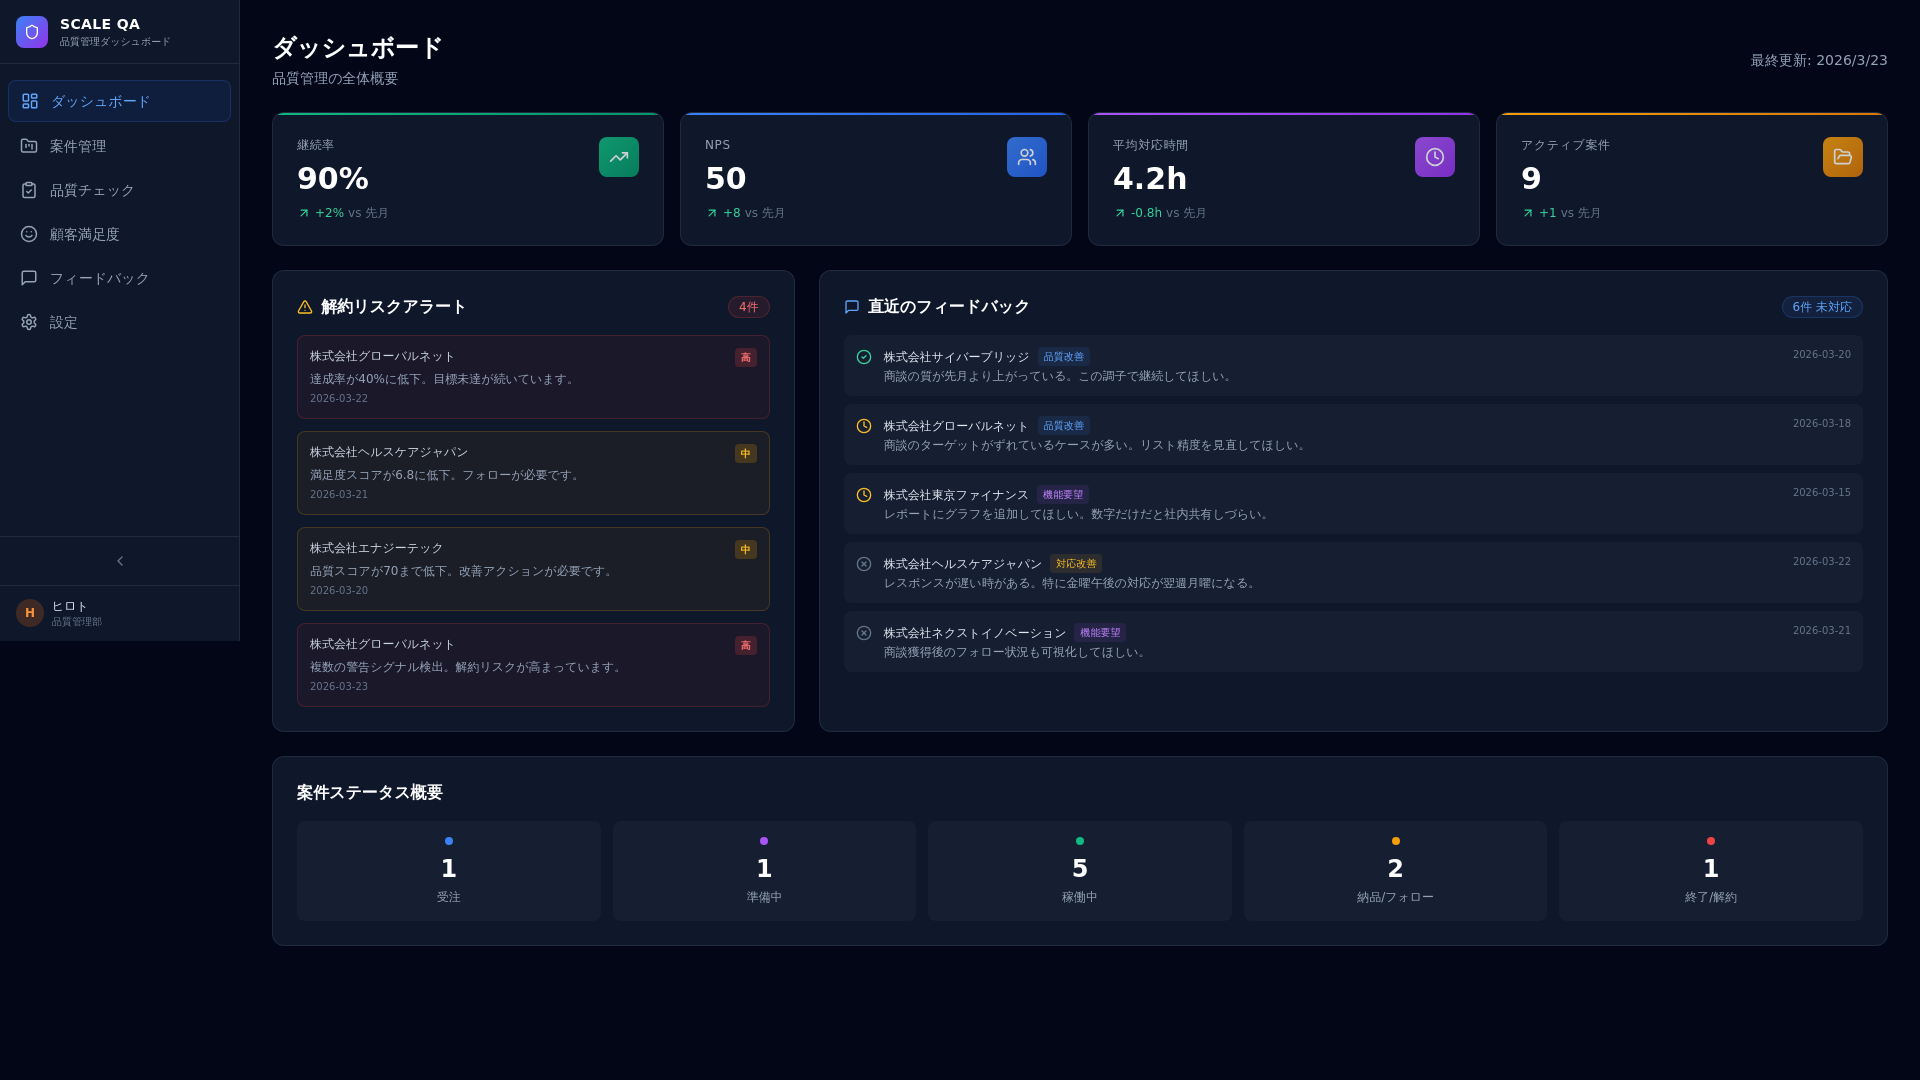
Task: Open 案件管理 in the sidebar
Action: coord(119,146)
